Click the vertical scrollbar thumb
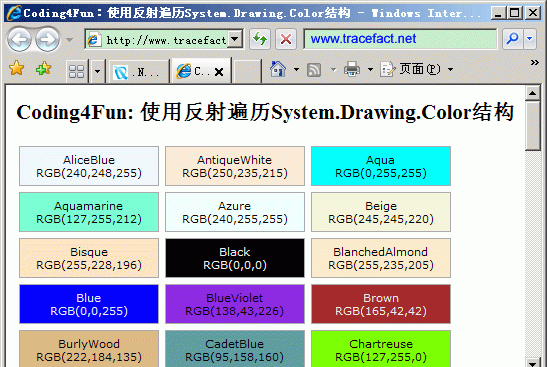This screenshot has width=547, height=367. point(533,126)
